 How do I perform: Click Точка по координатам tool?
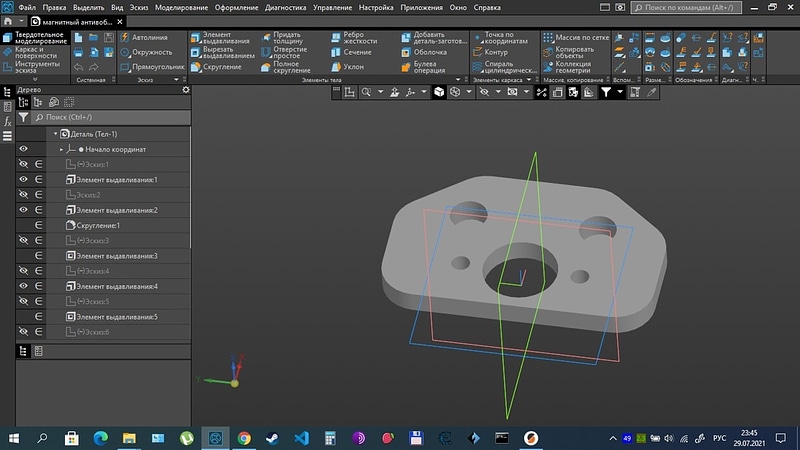[x=501, y=38]
